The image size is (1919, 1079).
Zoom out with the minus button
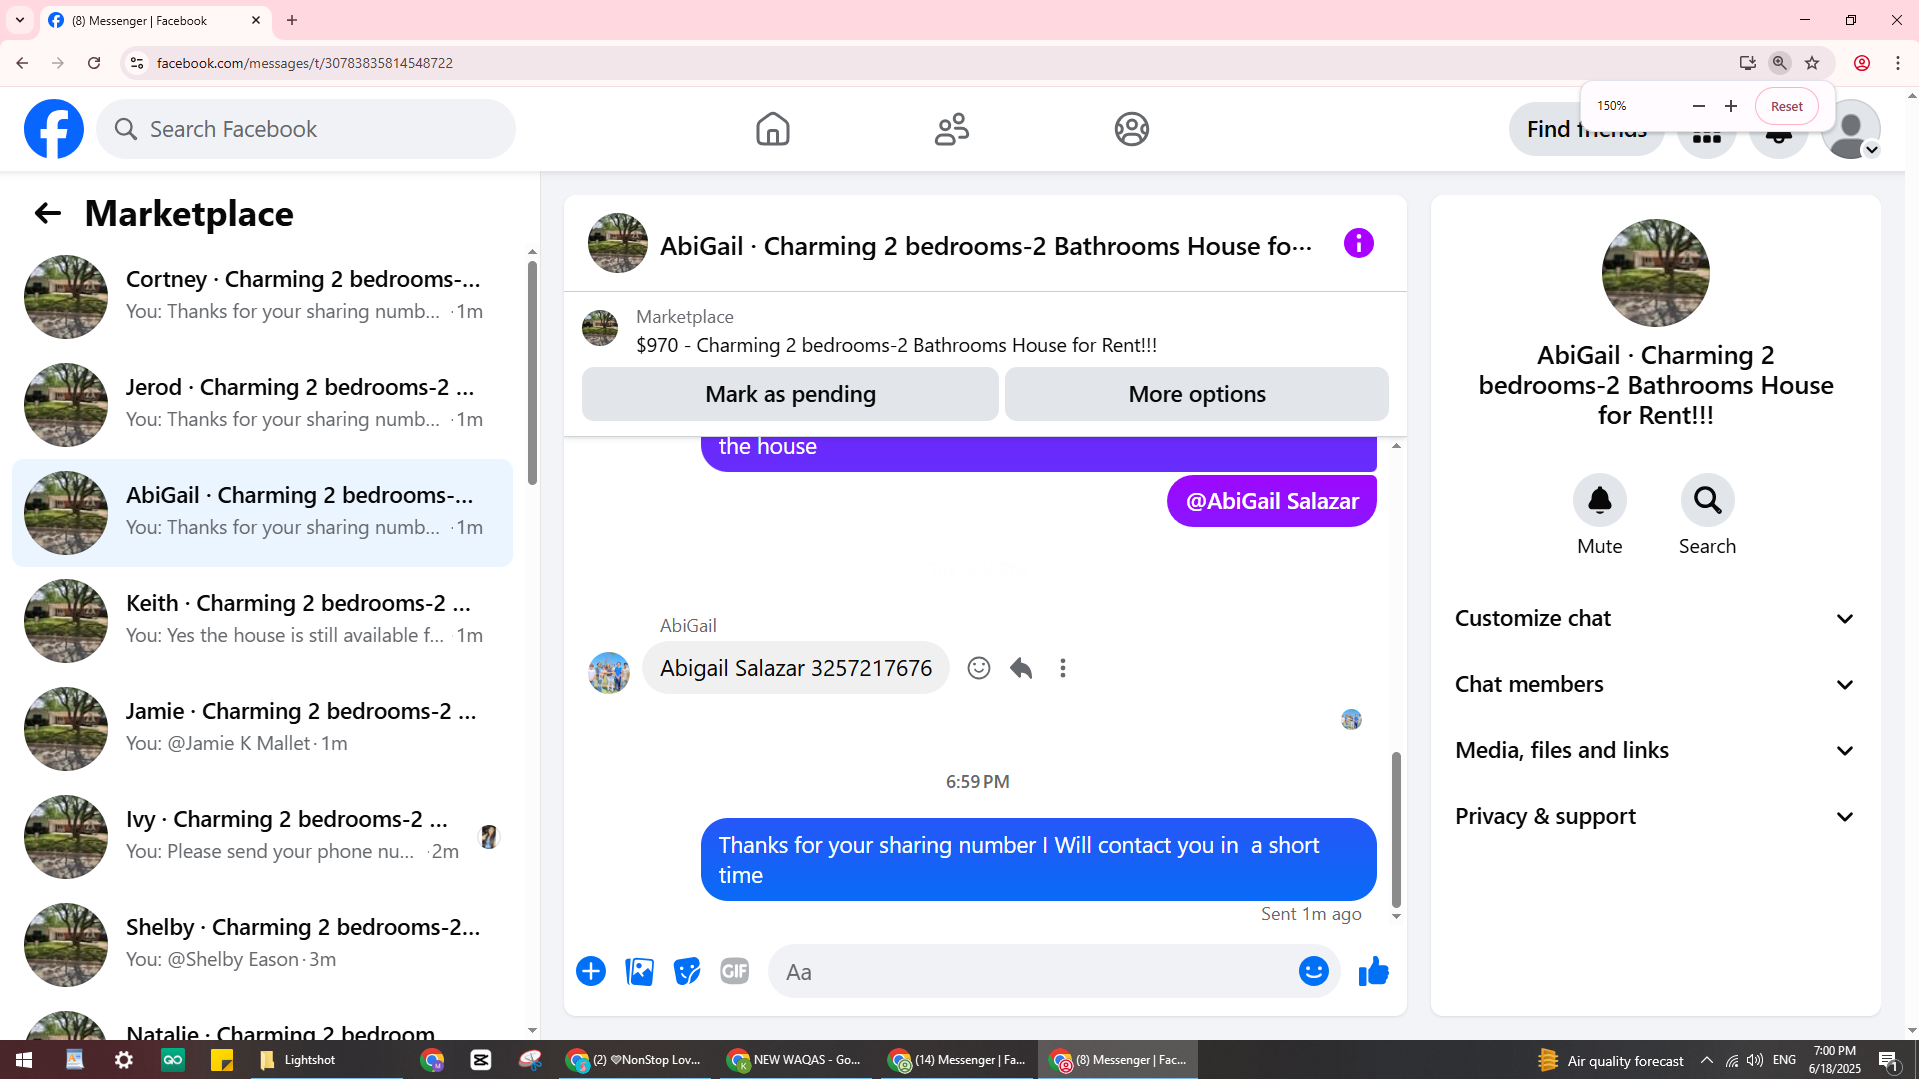coord(1698,106)
